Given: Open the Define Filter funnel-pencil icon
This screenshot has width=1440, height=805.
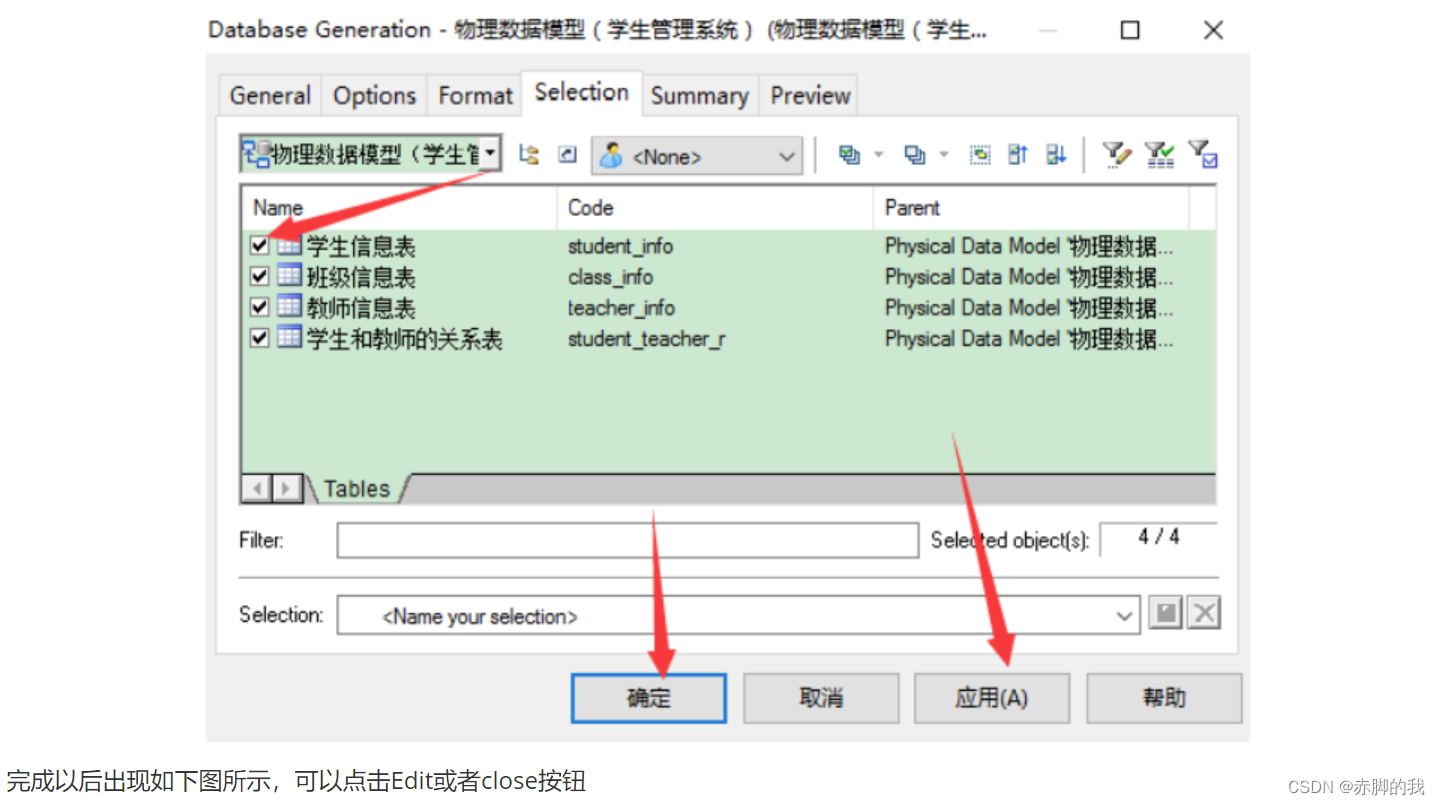Looking at the screenshot, I should 1115,155.
